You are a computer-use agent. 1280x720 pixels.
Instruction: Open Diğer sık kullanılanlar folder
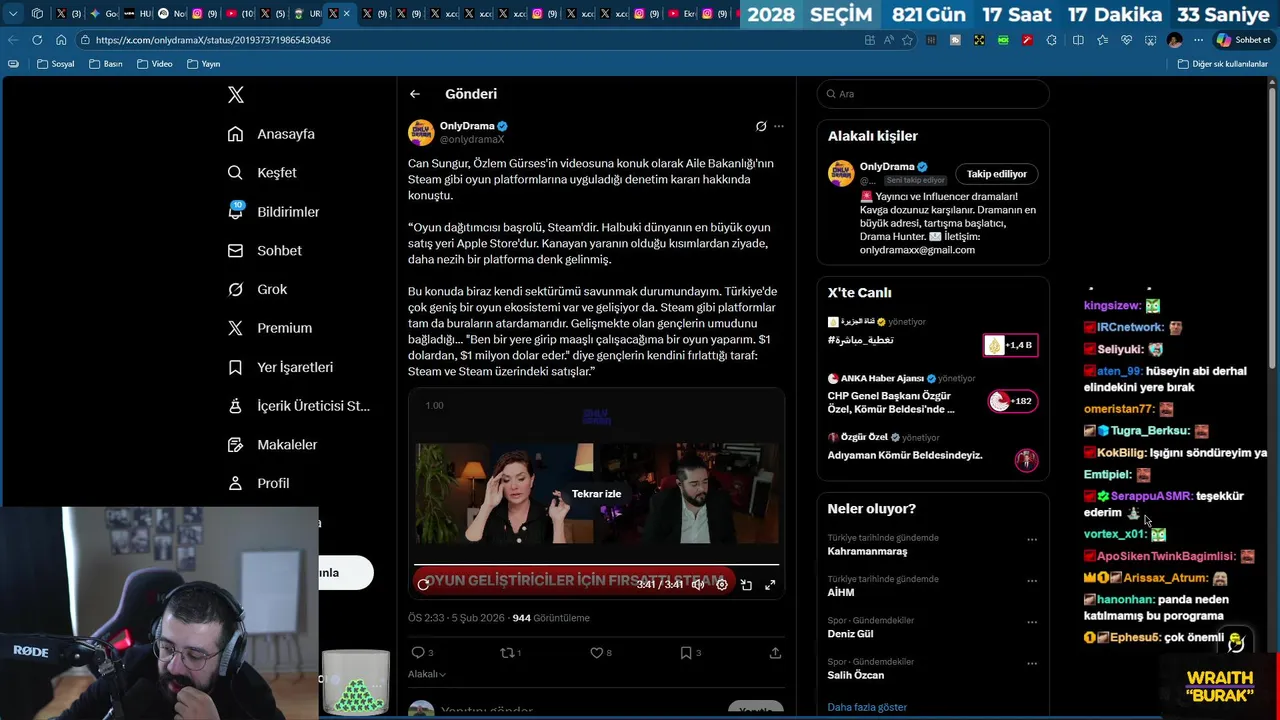[1223, 64]
